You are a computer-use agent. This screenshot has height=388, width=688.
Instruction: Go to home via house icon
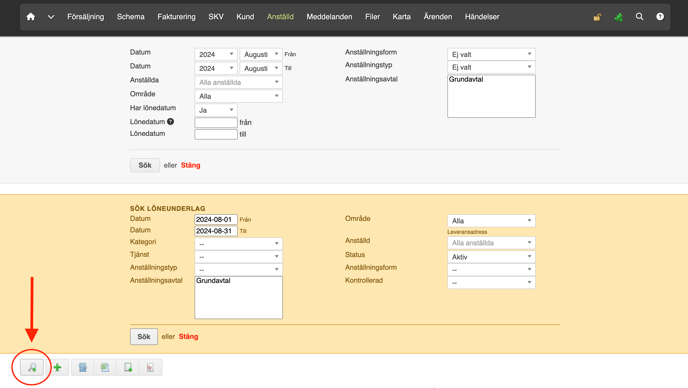[x=31, y=17]
